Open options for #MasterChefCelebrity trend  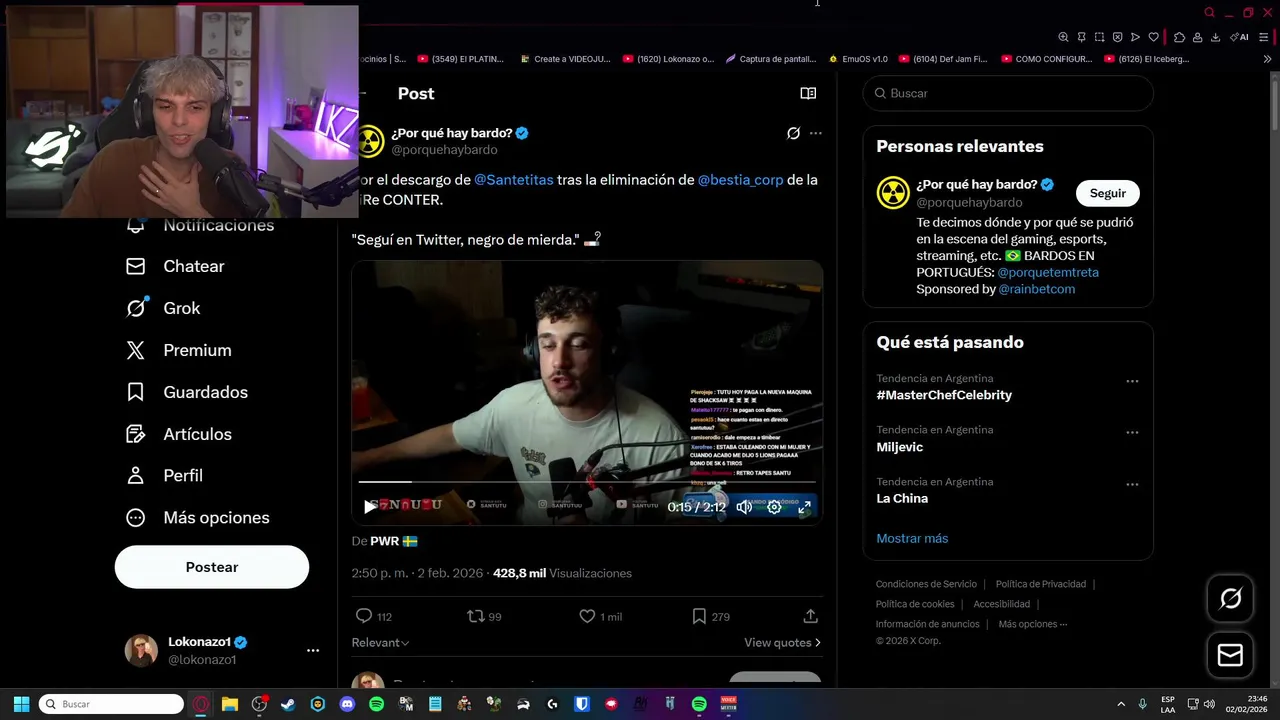coord(1132,381)
